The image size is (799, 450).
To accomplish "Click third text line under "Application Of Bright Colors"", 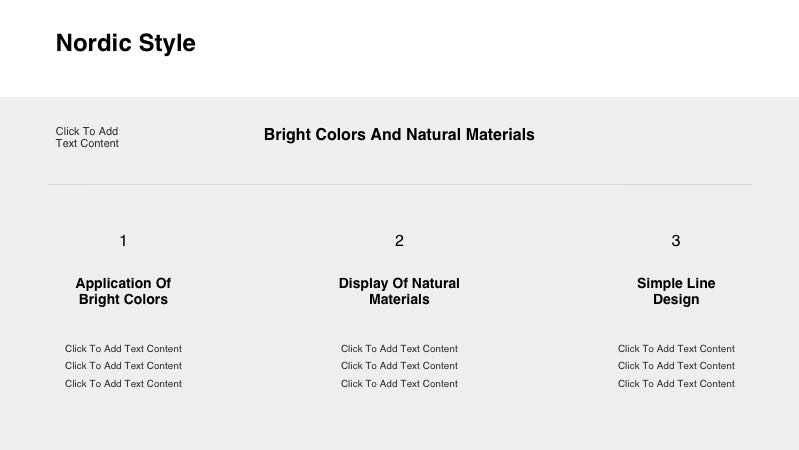I will click(x=123, y=384).
